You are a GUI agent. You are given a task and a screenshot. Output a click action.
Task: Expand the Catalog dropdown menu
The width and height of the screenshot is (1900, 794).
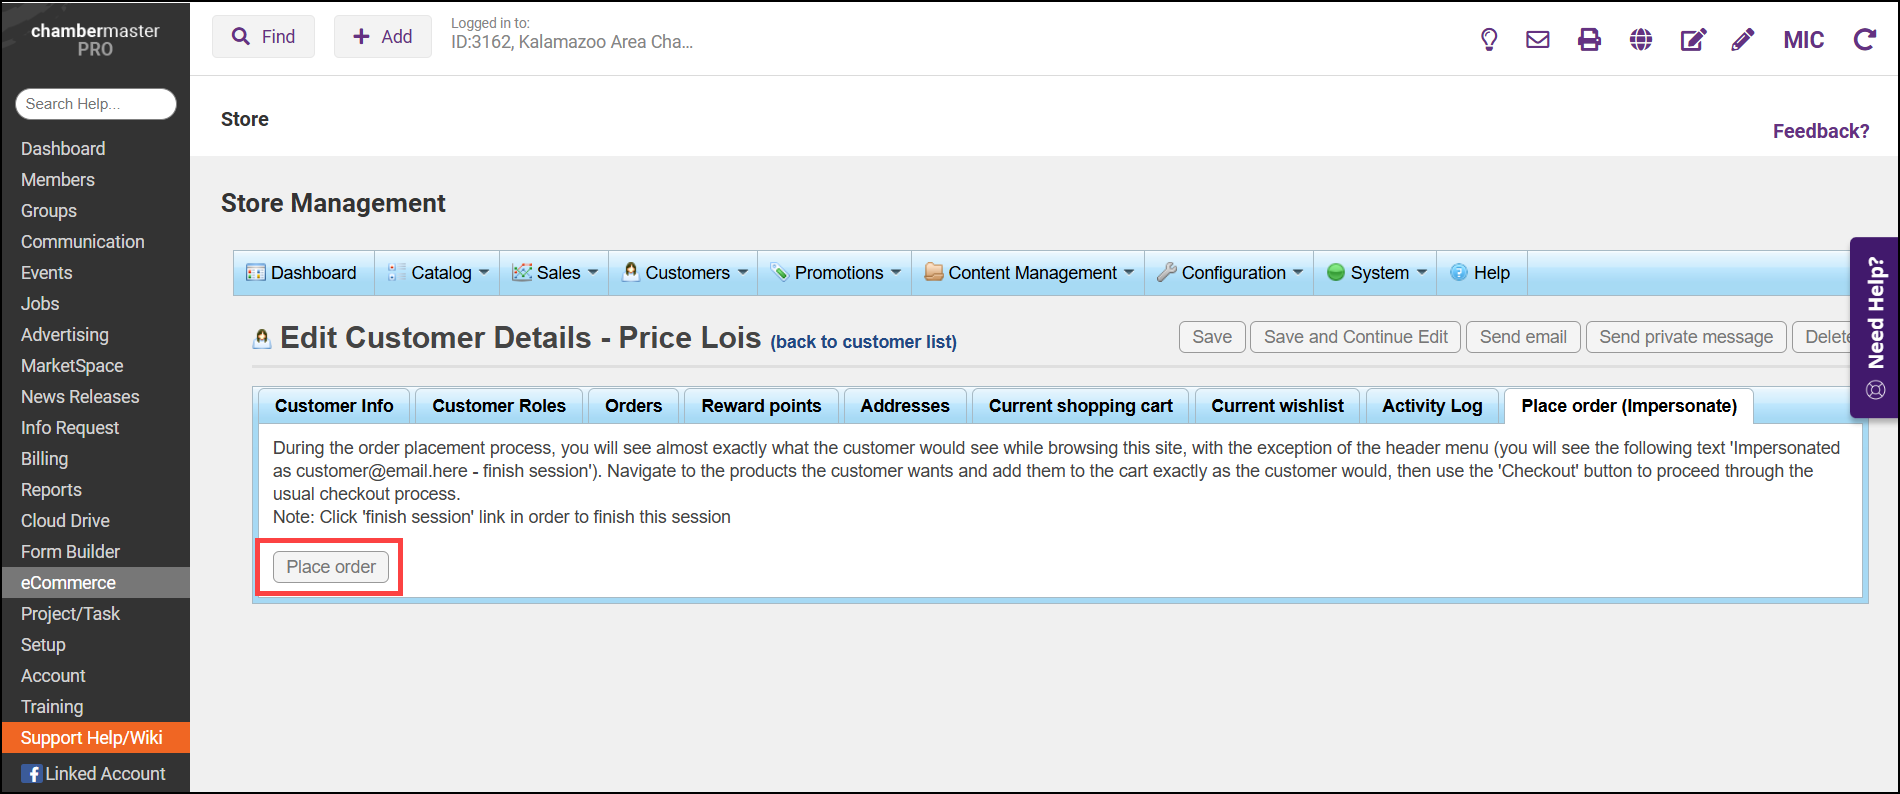point(438,273)
